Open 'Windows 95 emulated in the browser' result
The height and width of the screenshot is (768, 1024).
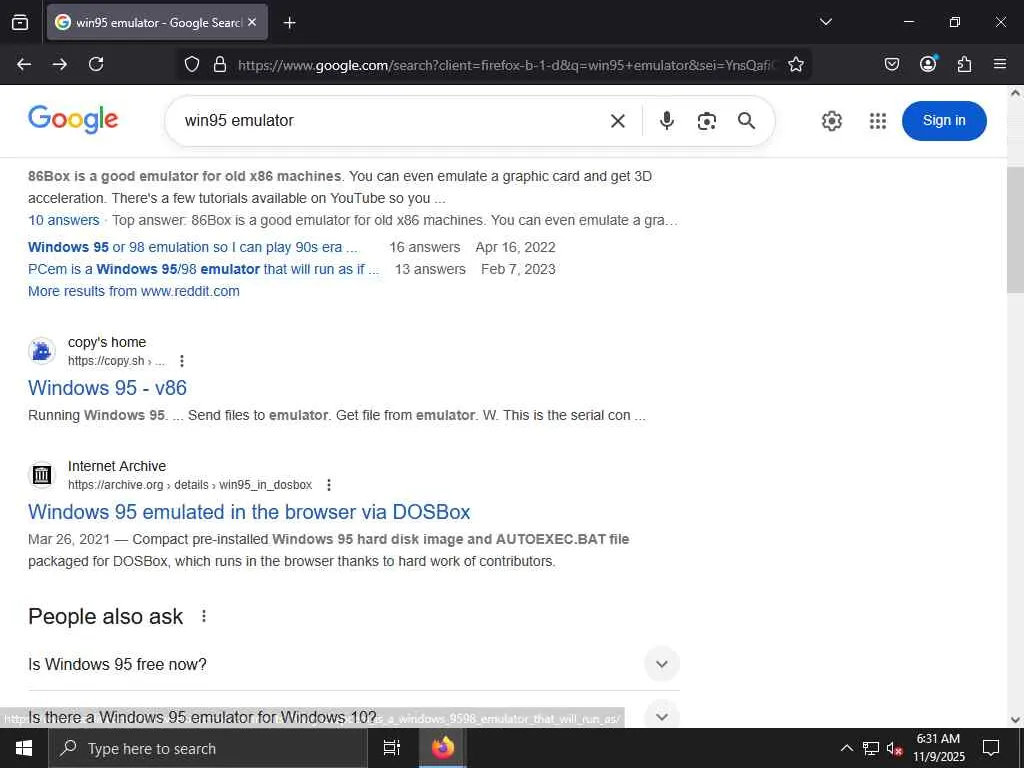(249, 512)
